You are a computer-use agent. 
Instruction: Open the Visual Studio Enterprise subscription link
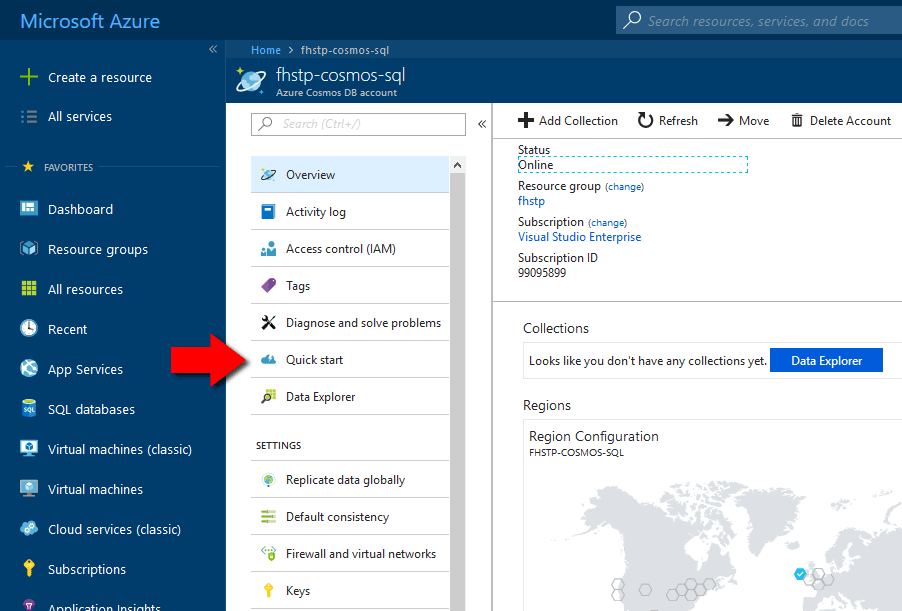579,237
